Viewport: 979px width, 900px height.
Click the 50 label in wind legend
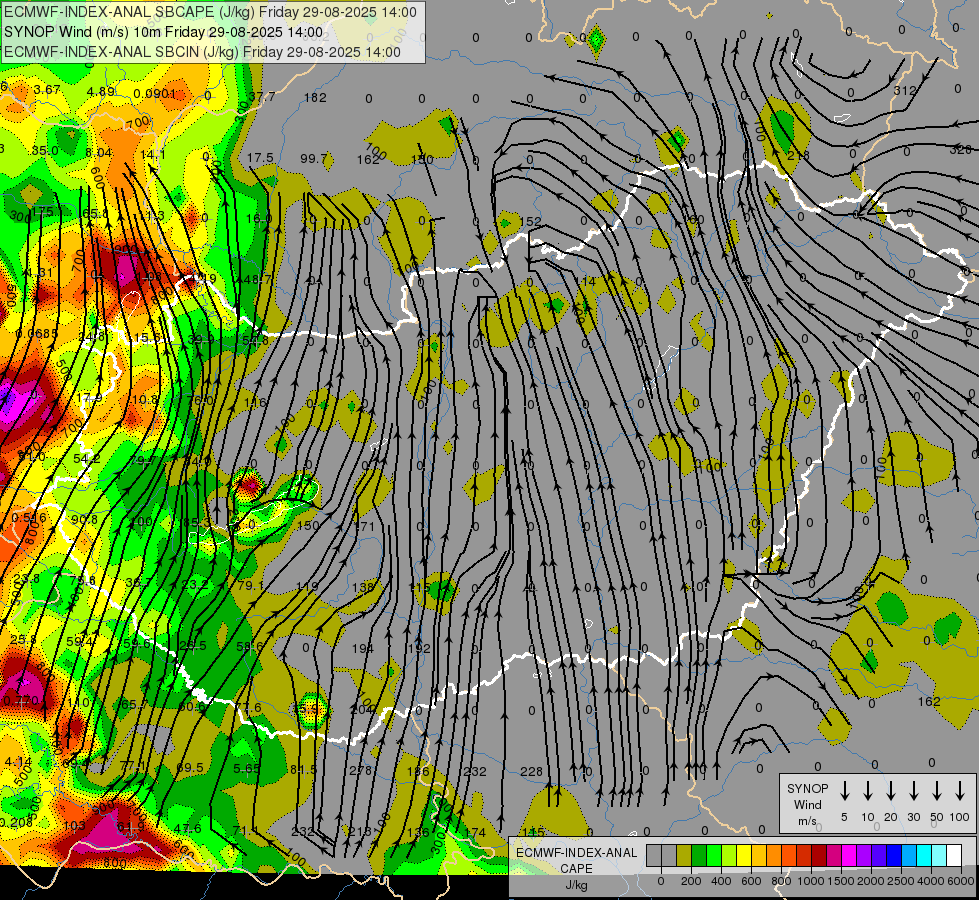coord(937,817)
